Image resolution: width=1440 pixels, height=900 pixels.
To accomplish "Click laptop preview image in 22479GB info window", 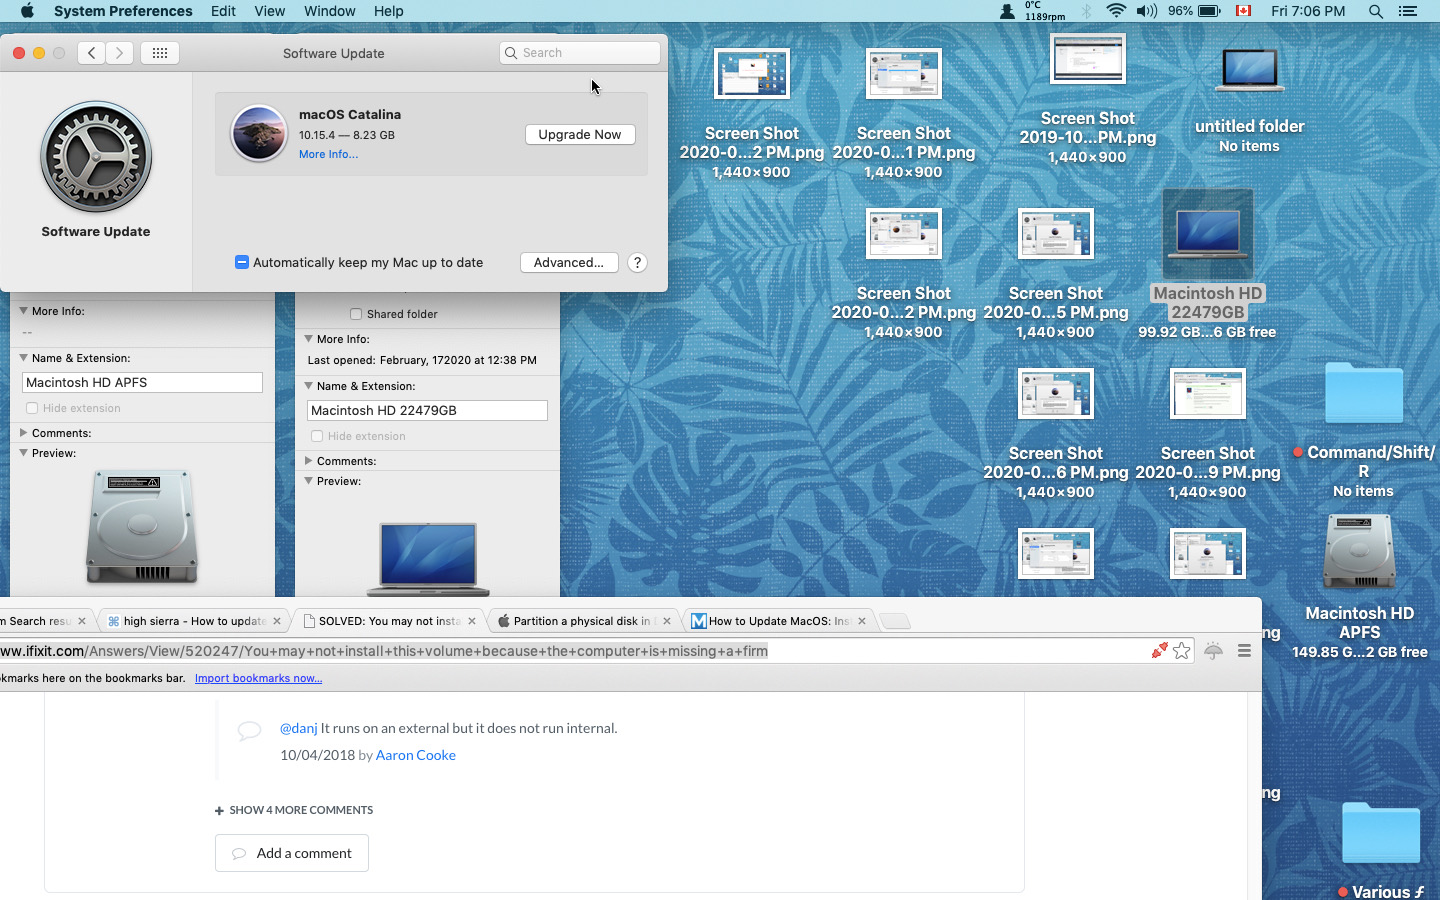I will coord(428,558).
